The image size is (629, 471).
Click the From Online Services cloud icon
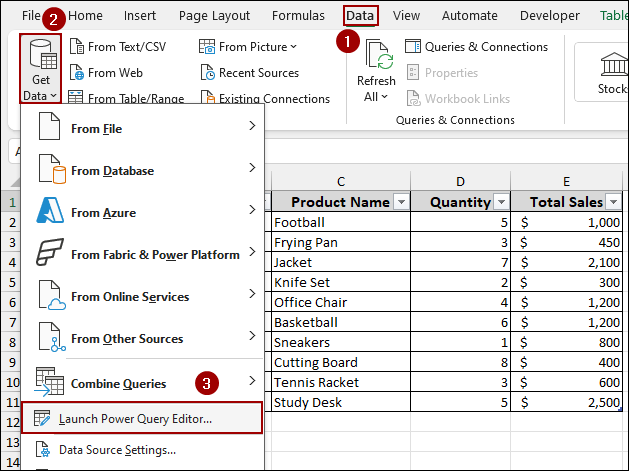(52, 296)
